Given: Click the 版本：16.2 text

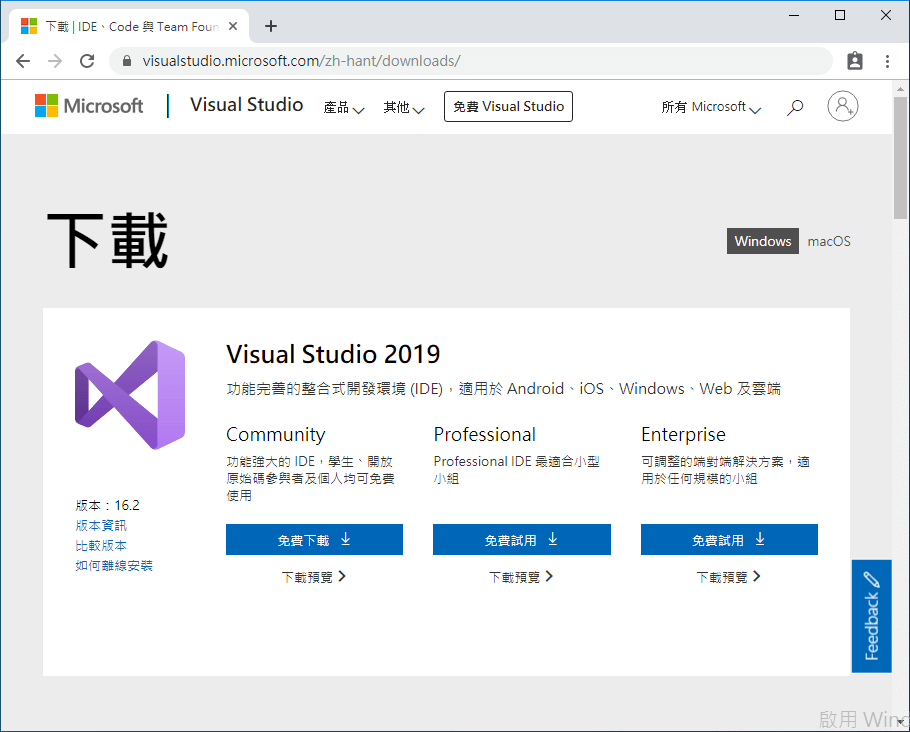Looking at the screenshot, I should coord(107,505).
